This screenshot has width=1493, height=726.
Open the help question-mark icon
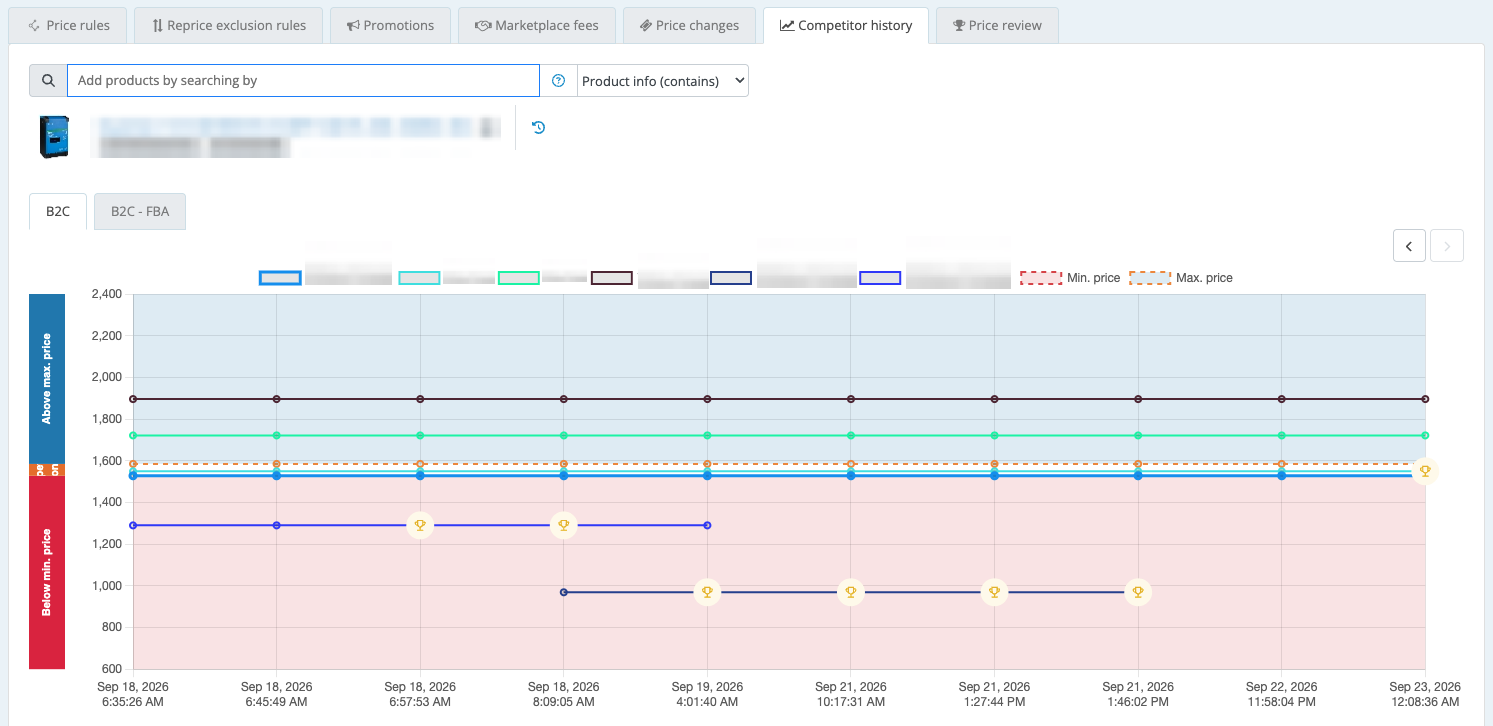(559, 81)
